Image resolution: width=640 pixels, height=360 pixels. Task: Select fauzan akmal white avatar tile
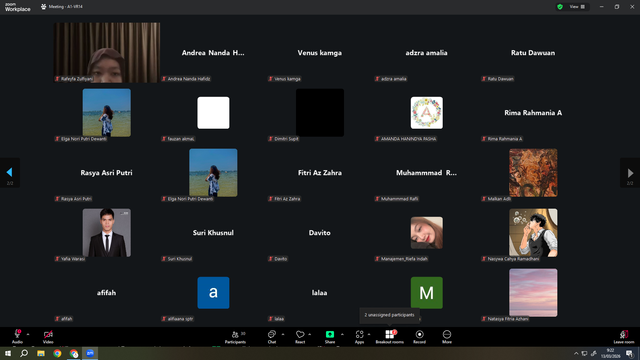pyautogui.click(x=213, y=113)
